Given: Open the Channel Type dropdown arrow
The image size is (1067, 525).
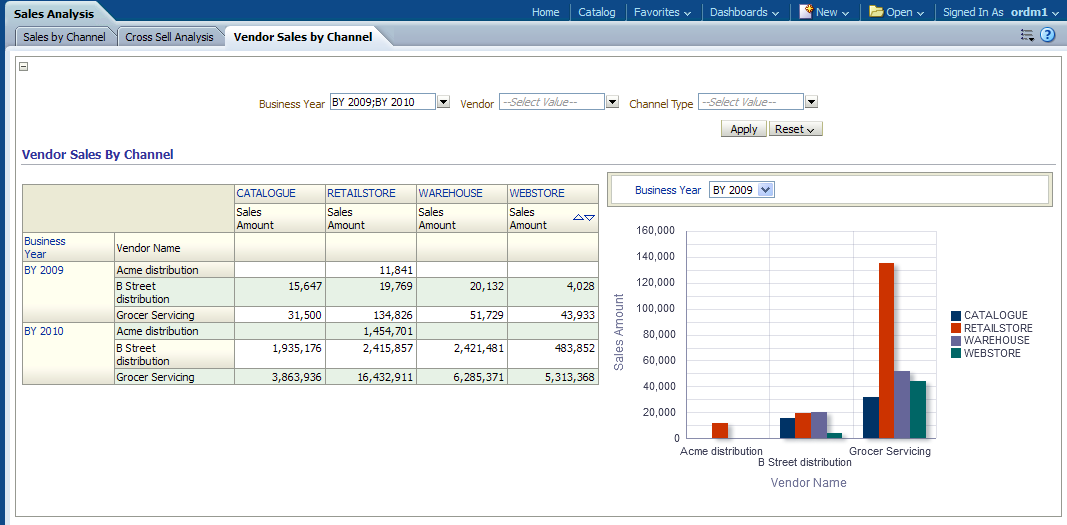Looking at the screenshot, I should pos(811,102).
